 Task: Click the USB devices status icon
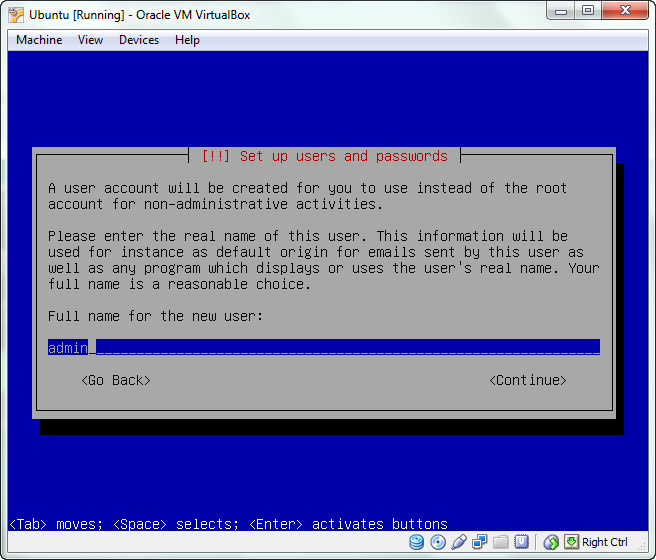click(459, 542)
